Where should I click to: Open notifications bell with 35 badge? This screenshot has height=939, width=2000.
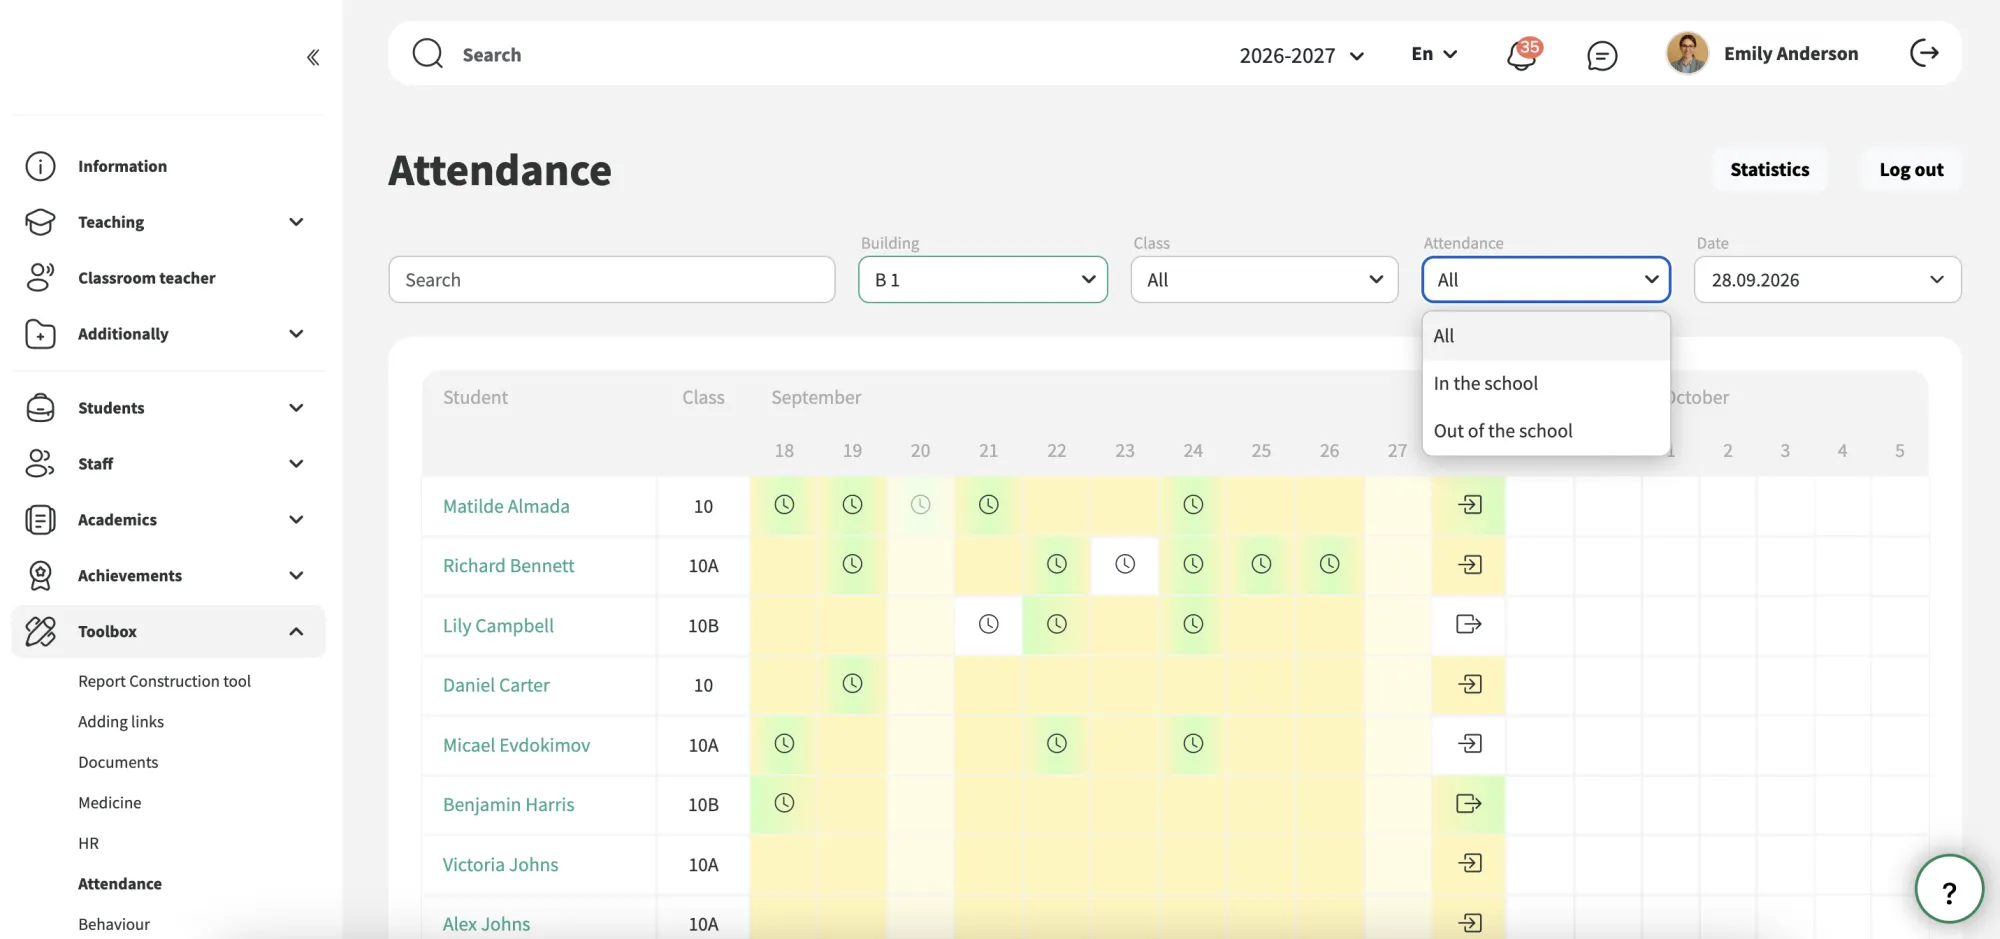point(1523,54)
